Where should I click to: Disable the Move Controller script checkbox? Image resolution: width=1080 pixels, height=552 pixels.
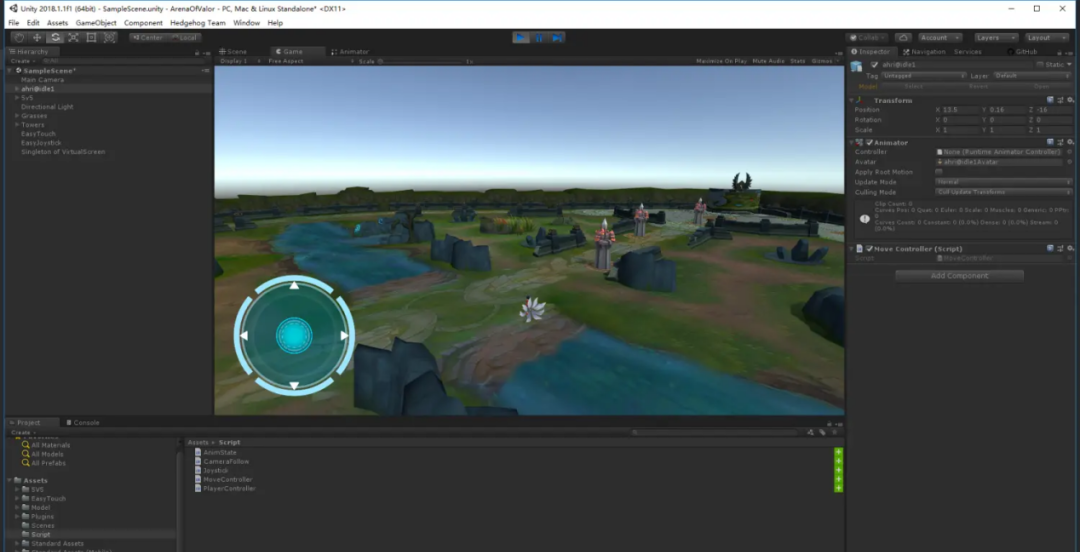coord(870,249)
